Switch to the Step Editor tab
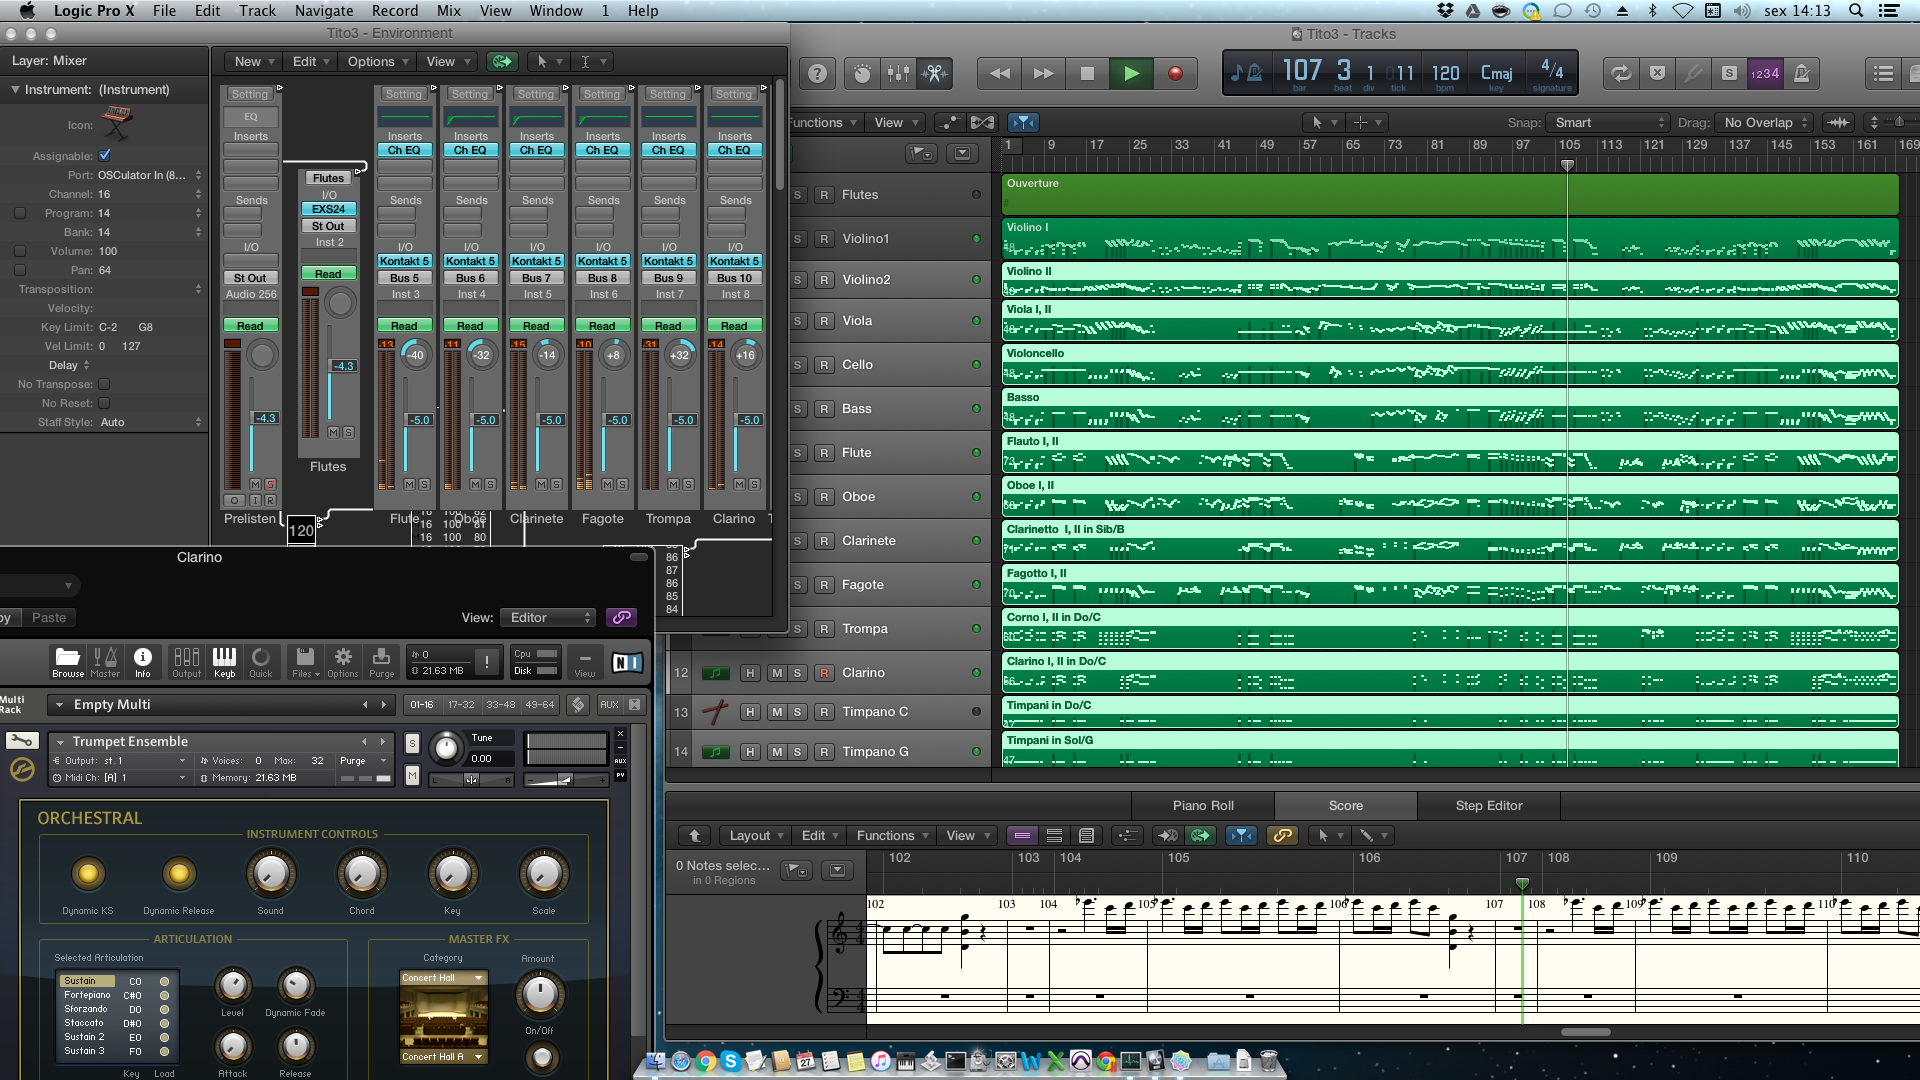Screen dimensions: 1920x1080 tap(1489, 805)
